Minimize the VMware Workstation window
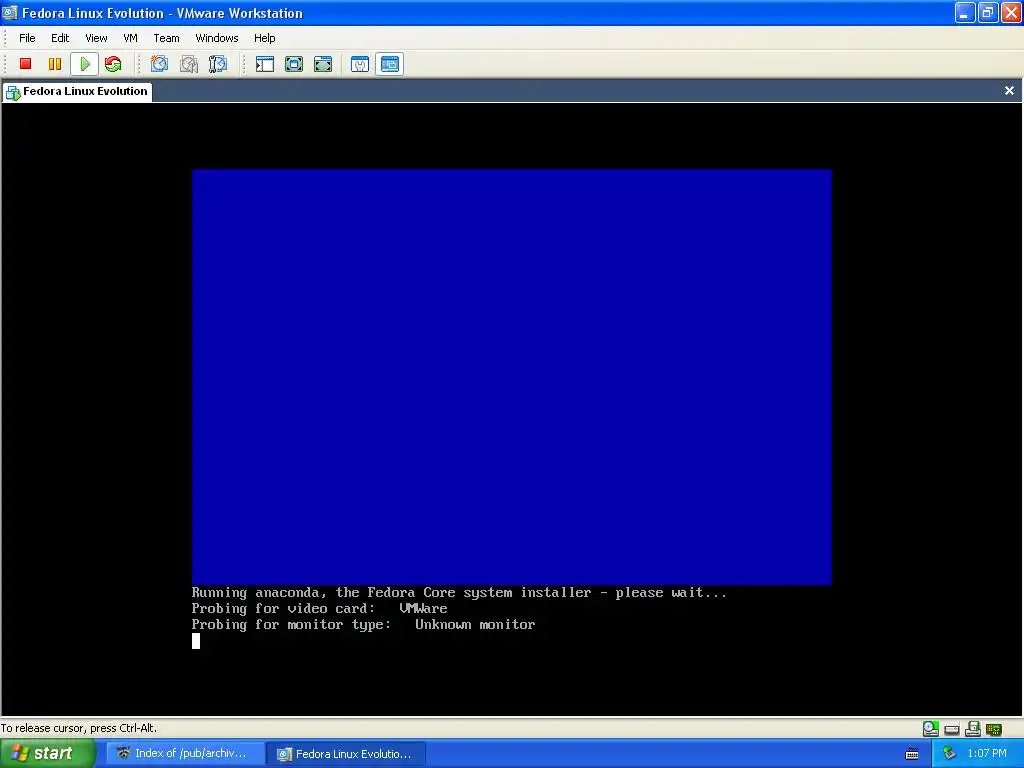Viewport: 1024px width, 768px height. click(965, 13)
